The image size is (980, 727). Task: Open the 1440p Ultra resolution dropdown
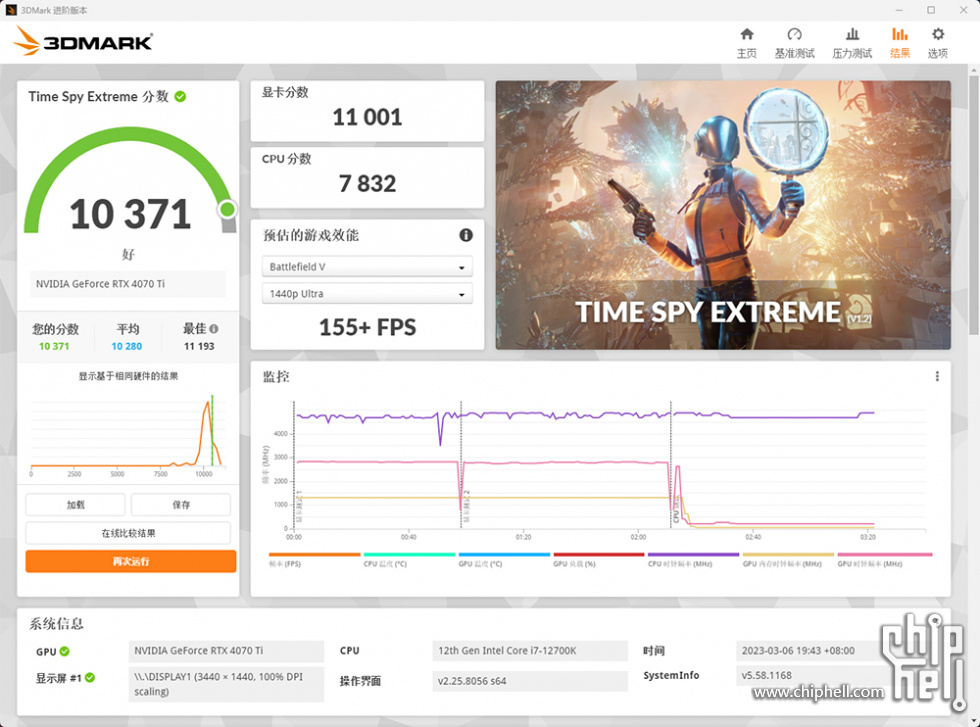[x=367, y=293]
